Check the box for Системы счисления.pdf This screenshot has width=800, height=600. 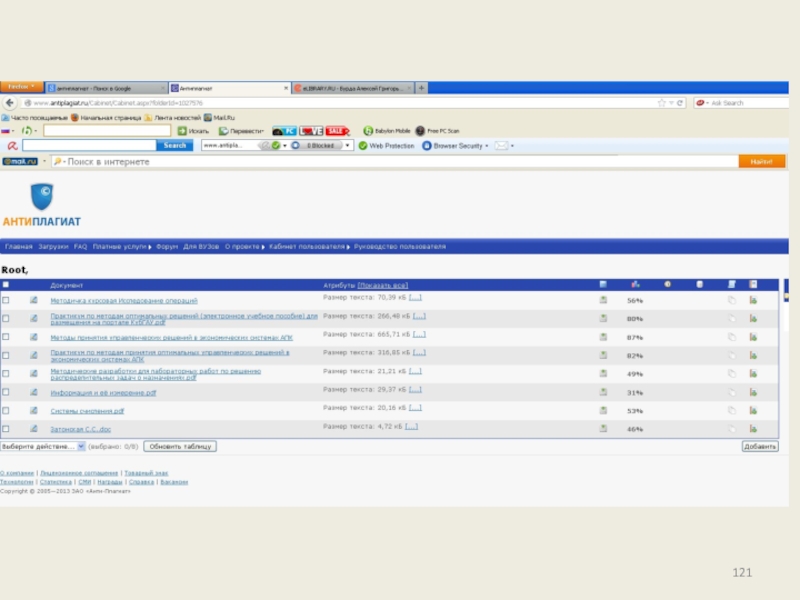[x=6, y=410]
